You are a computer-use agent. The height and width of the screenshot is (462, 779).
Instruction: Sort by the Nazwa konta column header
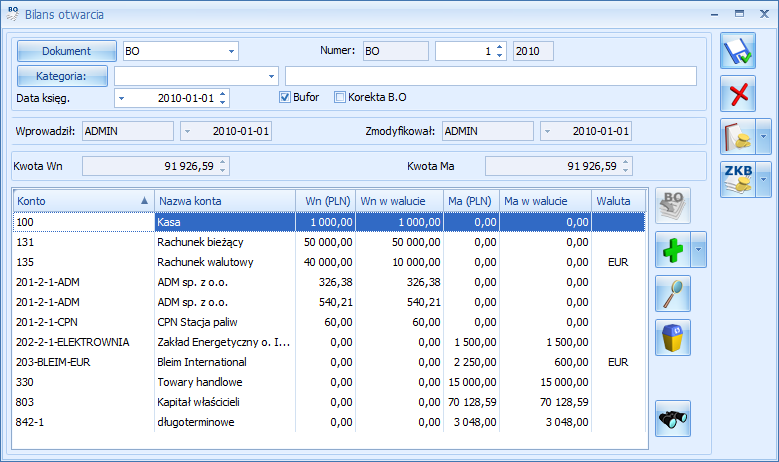[x=225, y=201]
